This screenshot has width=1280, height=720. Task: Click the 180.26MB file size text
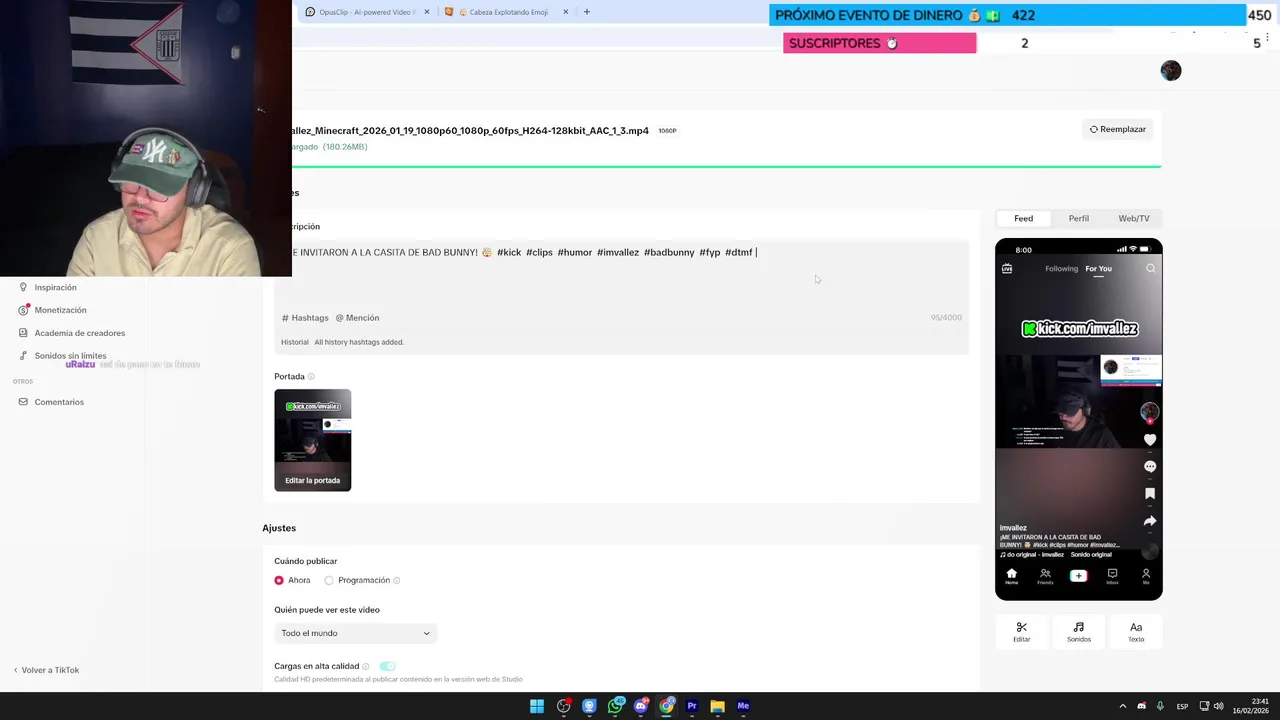pos(345,147)
